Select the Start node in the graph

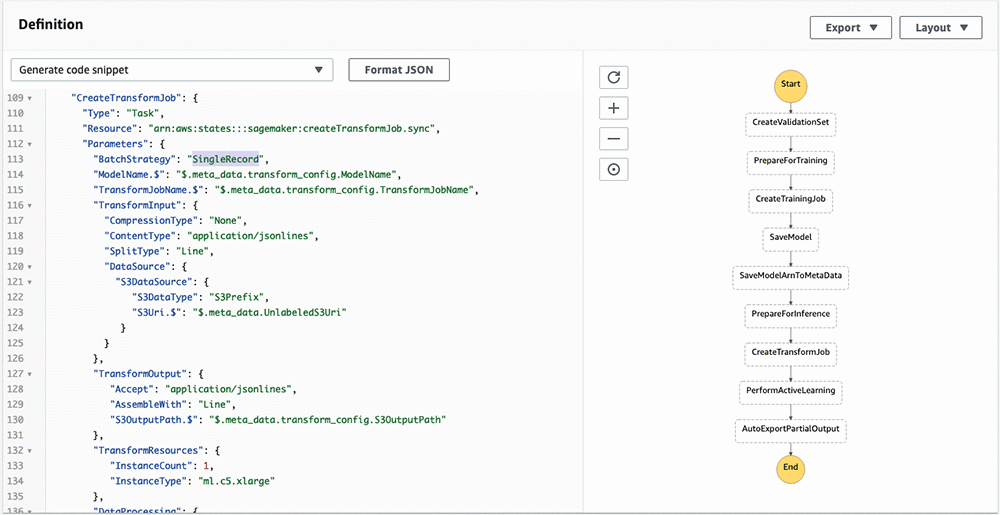click(x=790, y=85)
